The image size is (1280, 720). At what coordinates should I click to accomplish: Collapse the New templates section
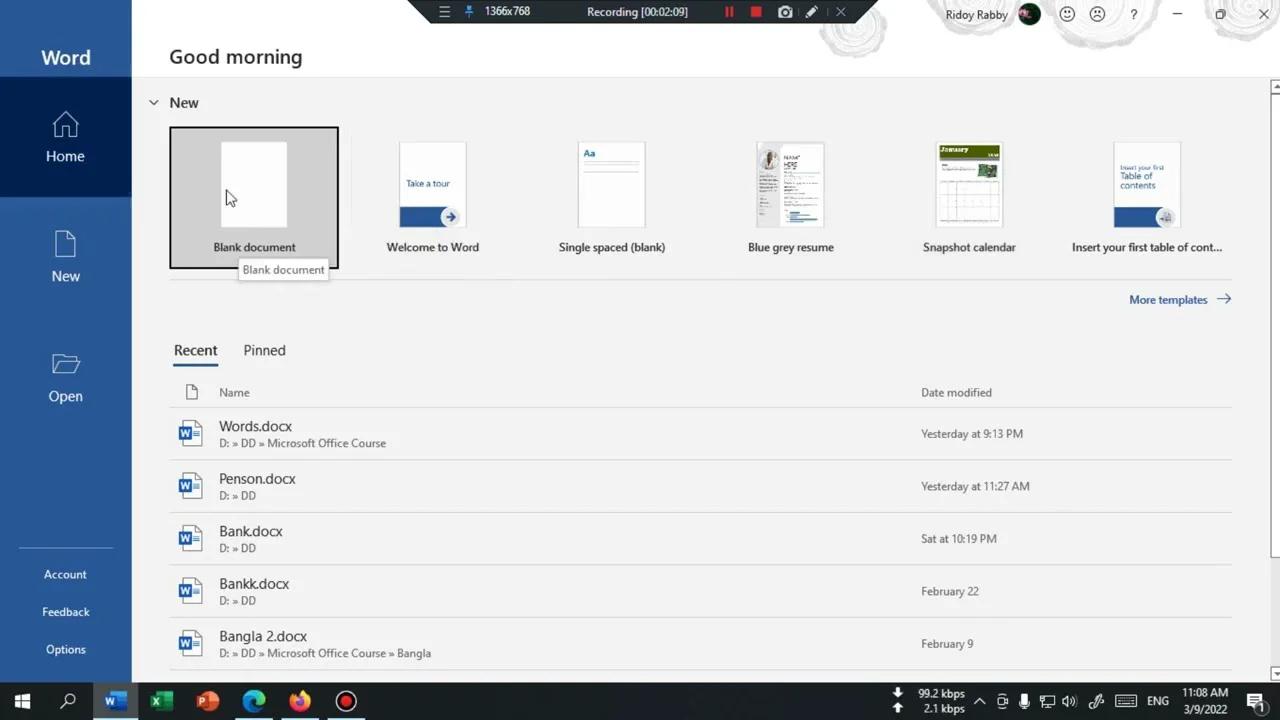tap(154, 102)
